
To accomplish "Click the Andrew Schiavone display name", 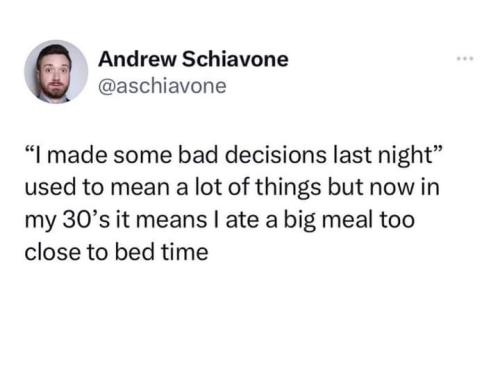I will pos(193,59).
